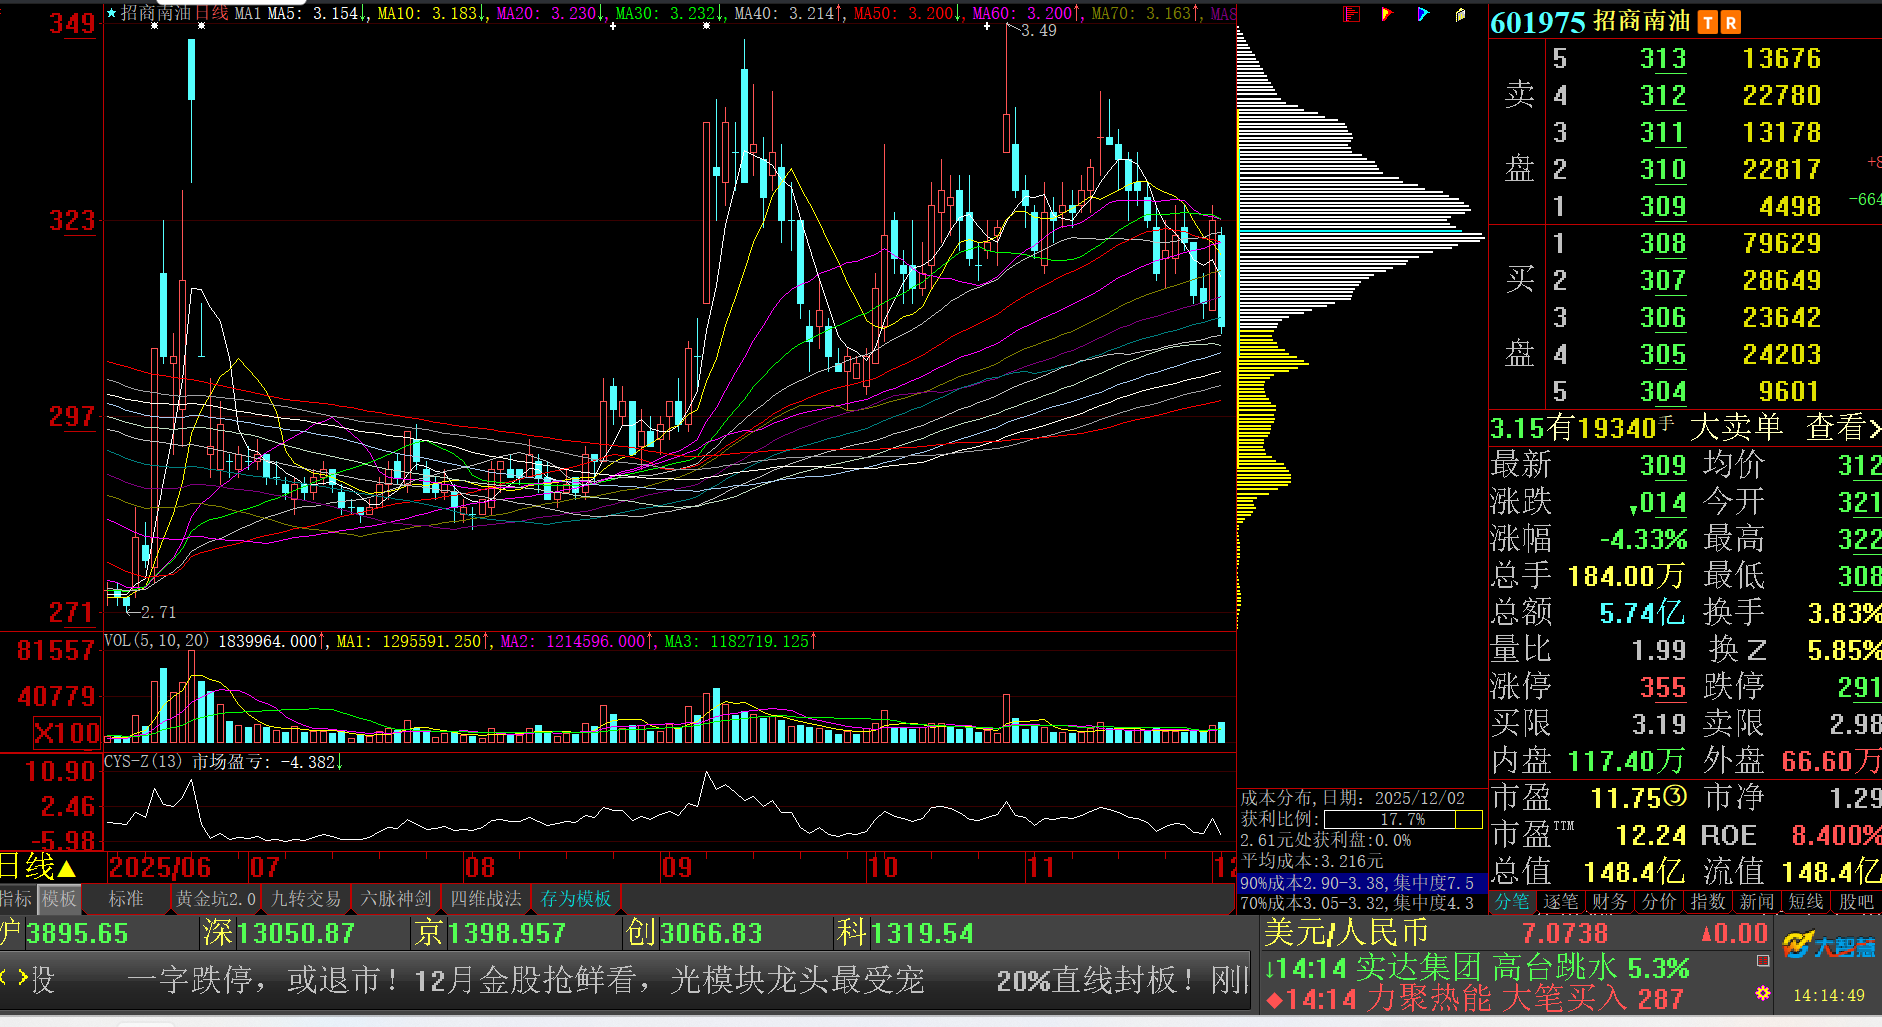Click the 京 index value 1398.957
Viewport: 1882px width, 1027px height.
(506, 933)
